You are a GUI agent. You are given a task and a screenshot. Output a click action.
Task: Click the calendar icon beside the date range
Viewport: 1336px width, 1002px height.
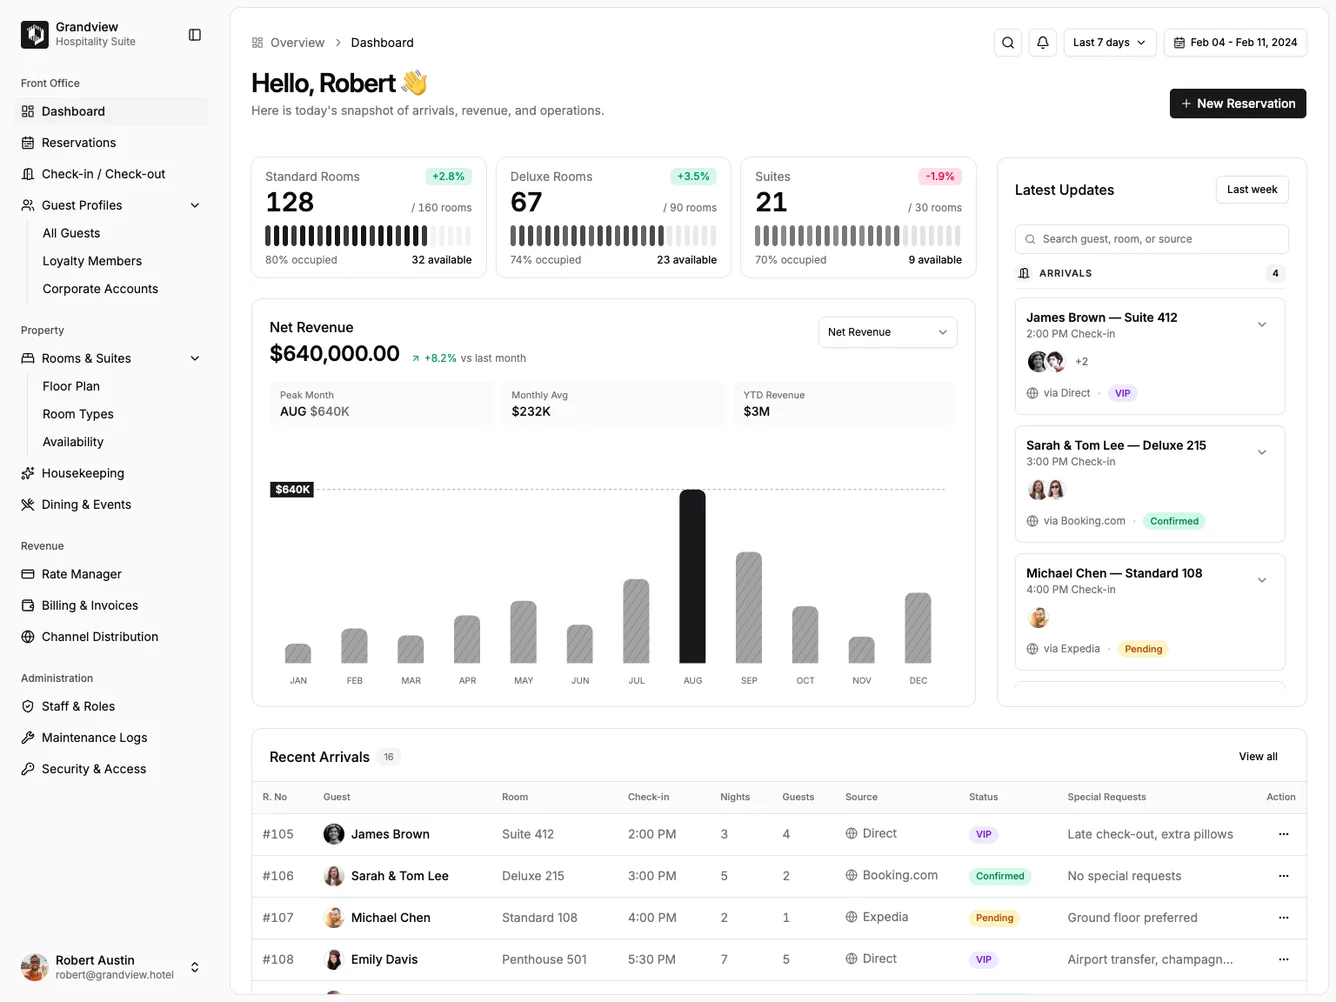1182,42
